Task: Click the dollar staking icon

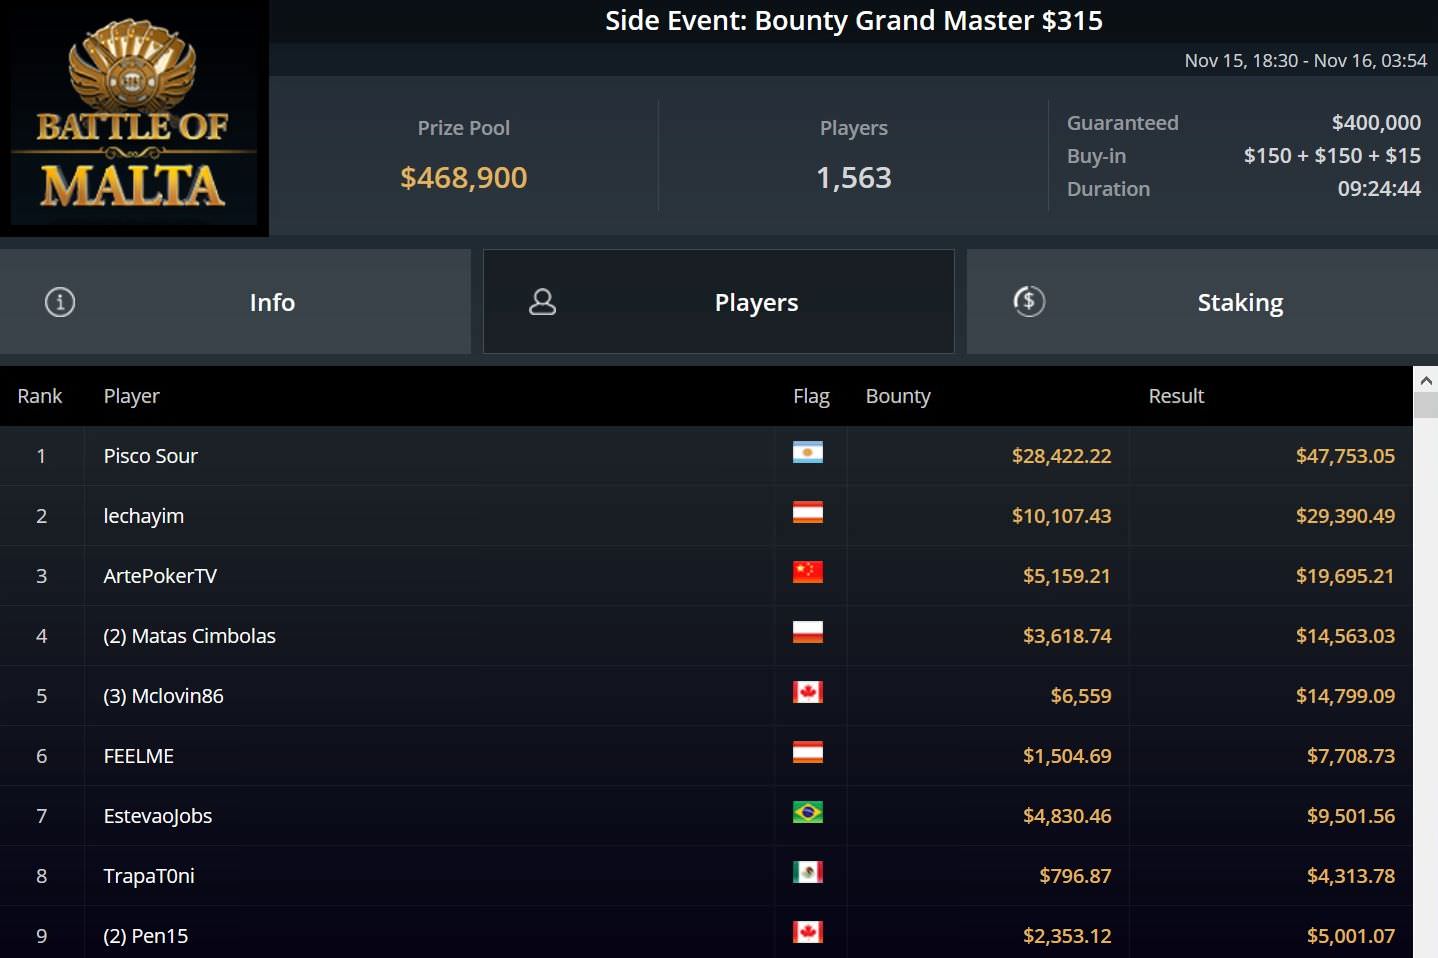Action: coord(1029,302)
